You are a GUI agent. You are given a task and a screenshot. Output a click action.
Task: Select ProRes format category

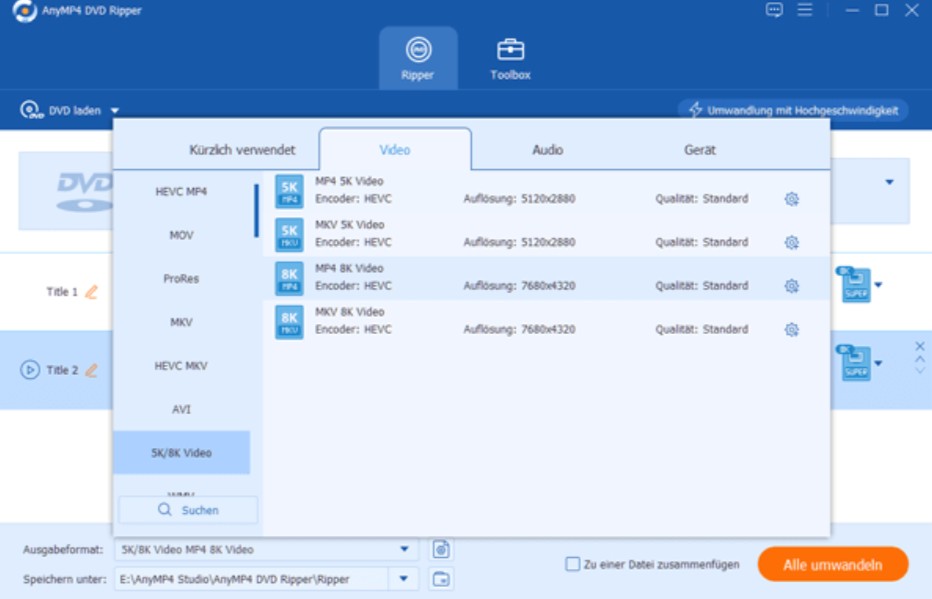pyautogui.click(x=181, y=278)
